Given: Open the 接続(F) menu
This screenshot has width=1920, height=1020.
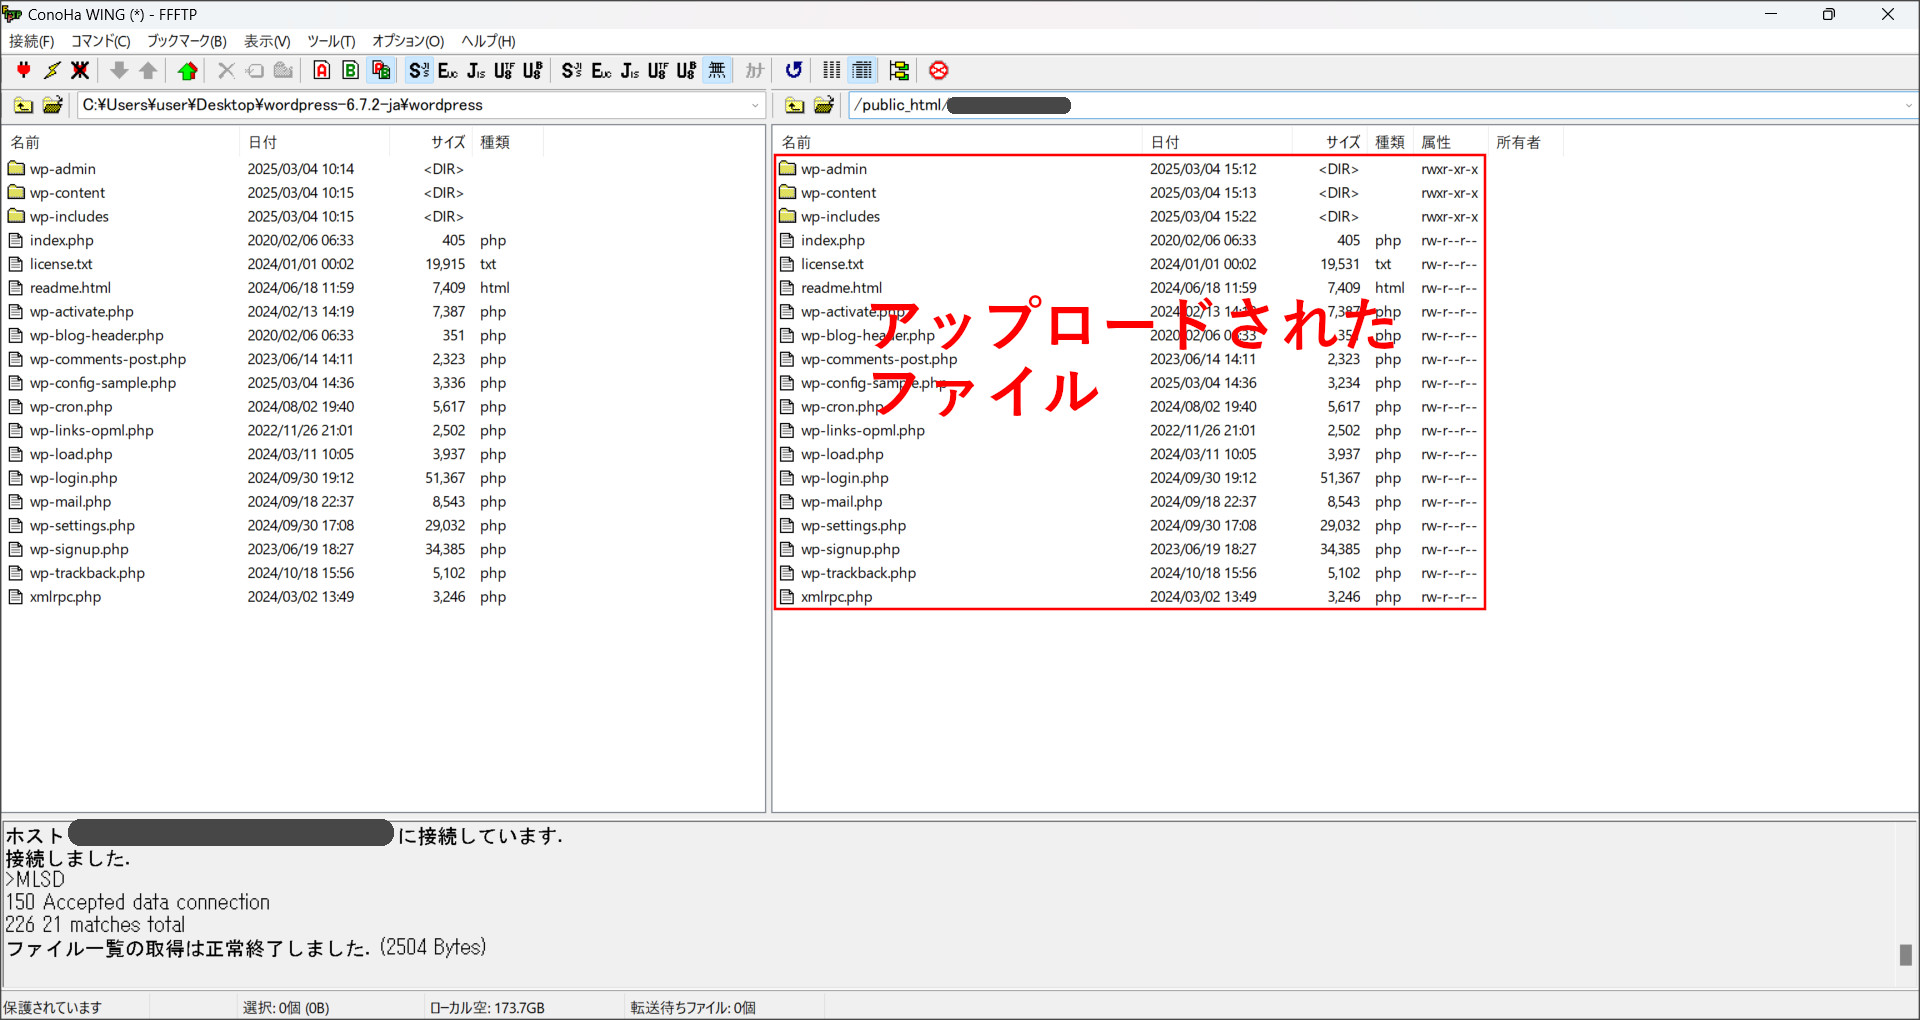Looking at the screenshot, I should click(x=31, y=41).
